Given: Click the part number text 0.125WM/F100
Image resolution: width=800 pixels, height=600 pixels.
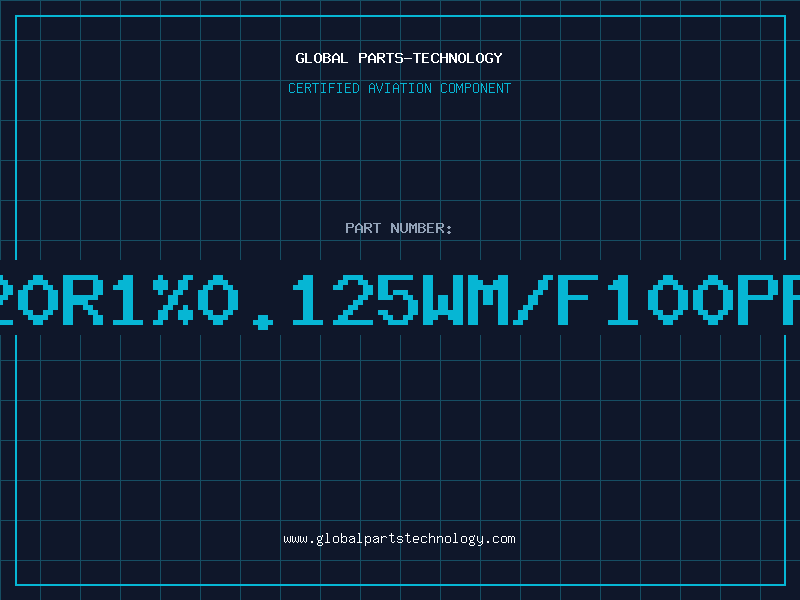Looking at the screenshot, I should click(x=463, y=301).
